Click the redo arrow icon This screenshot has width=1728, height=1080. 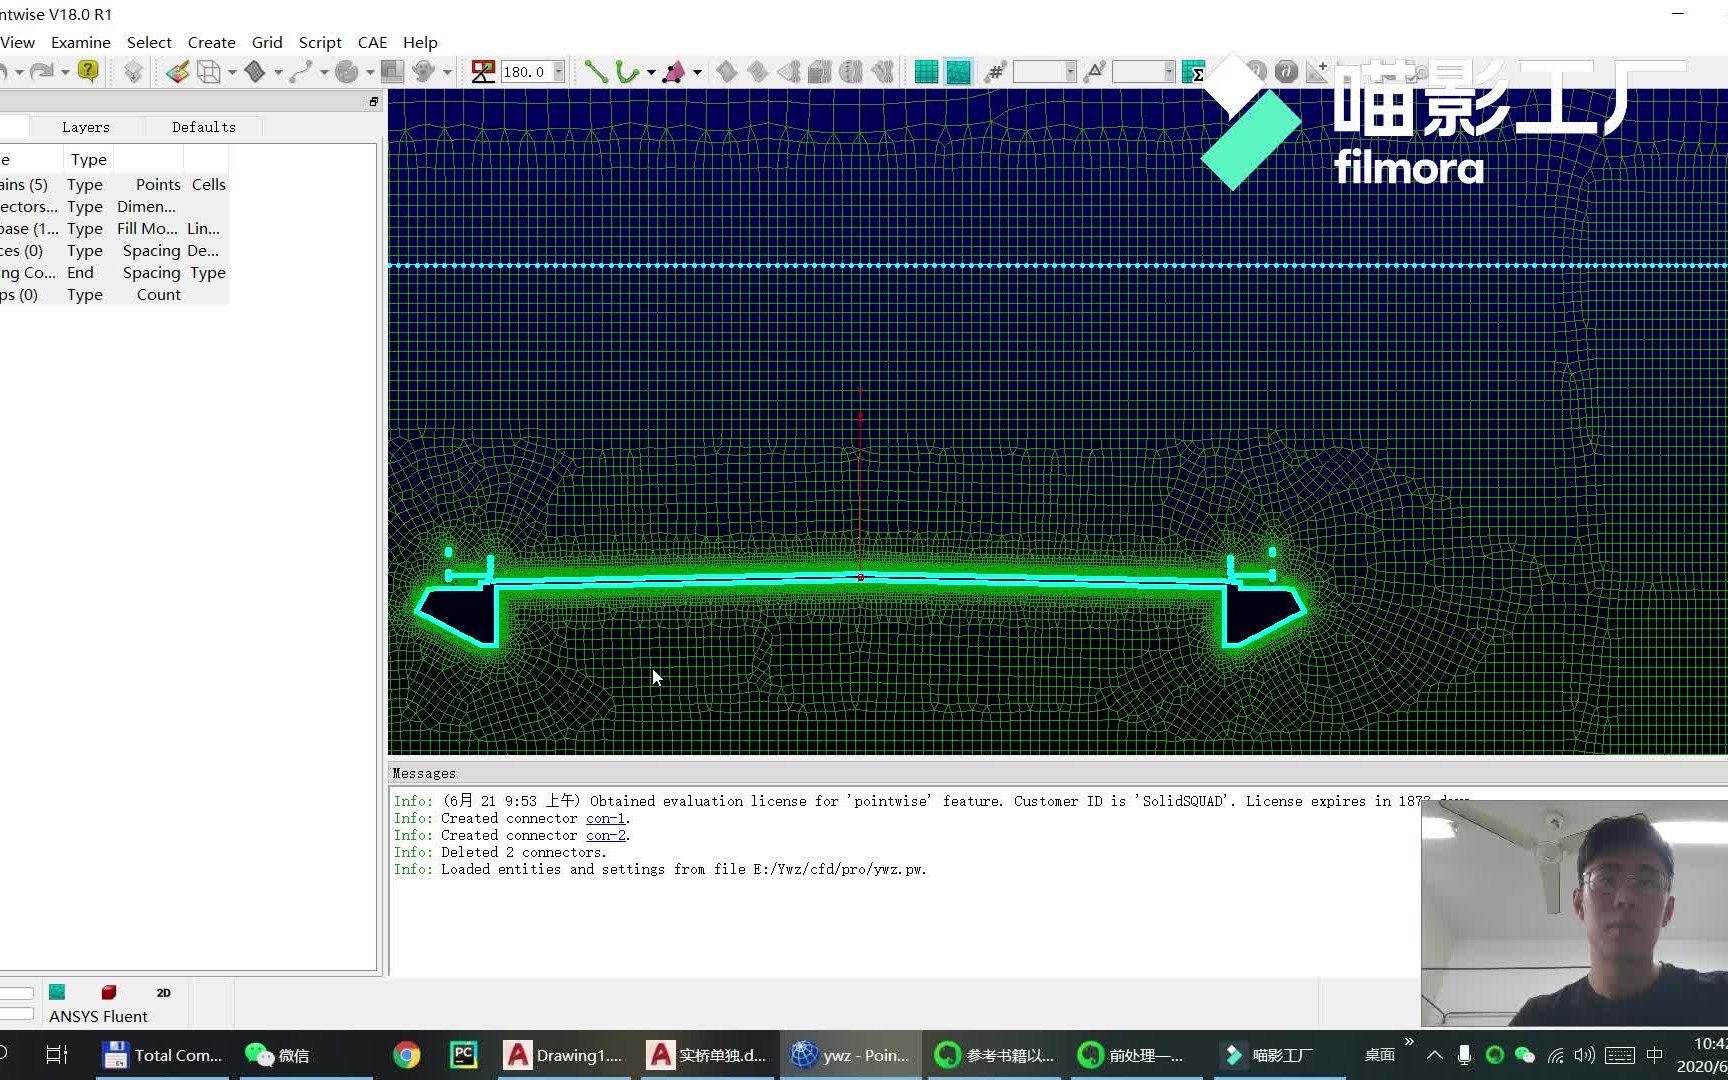[42, 70]
